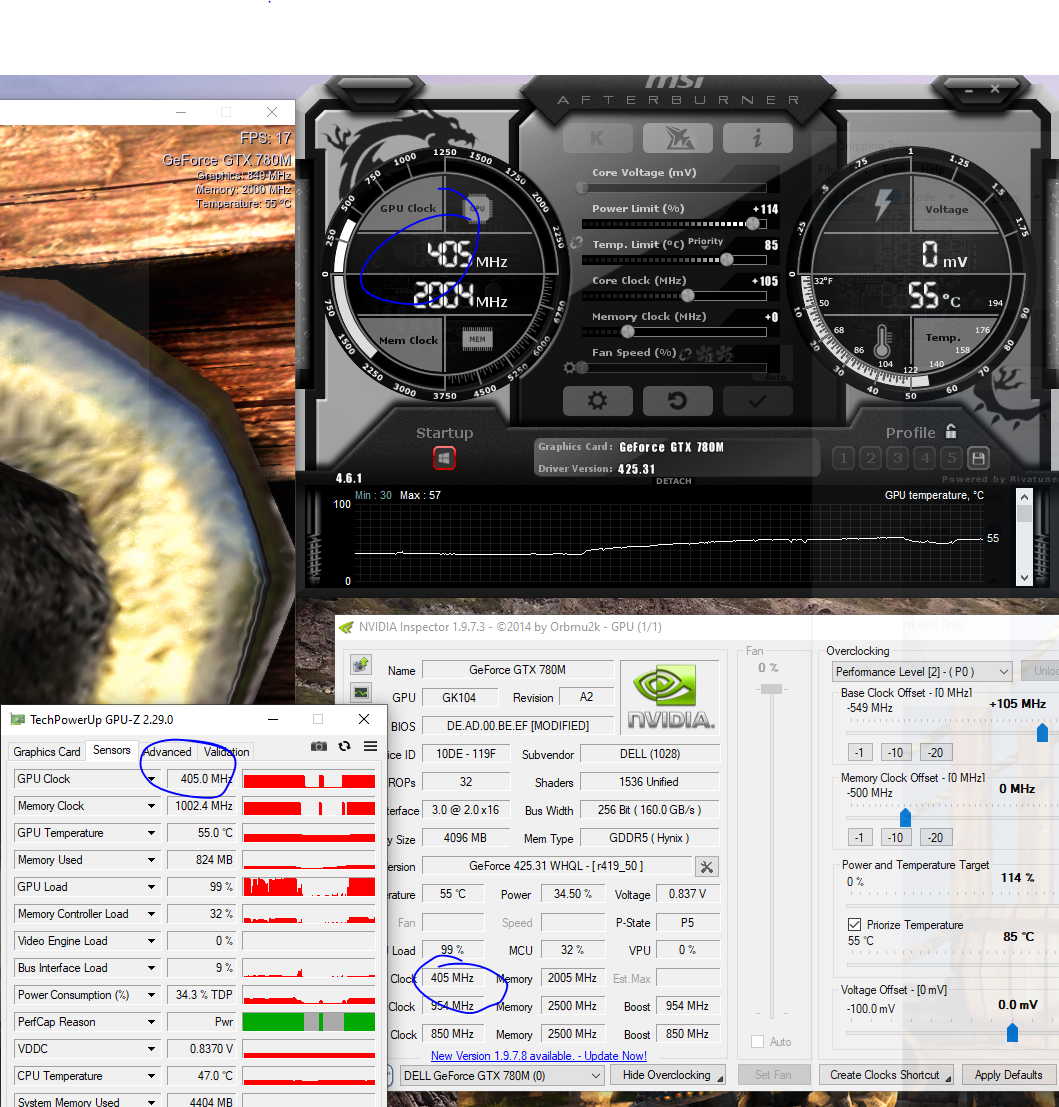
Task: Adjust the Power Limit (%) slider
Action: pyautogui.click(x=753, y=224)
